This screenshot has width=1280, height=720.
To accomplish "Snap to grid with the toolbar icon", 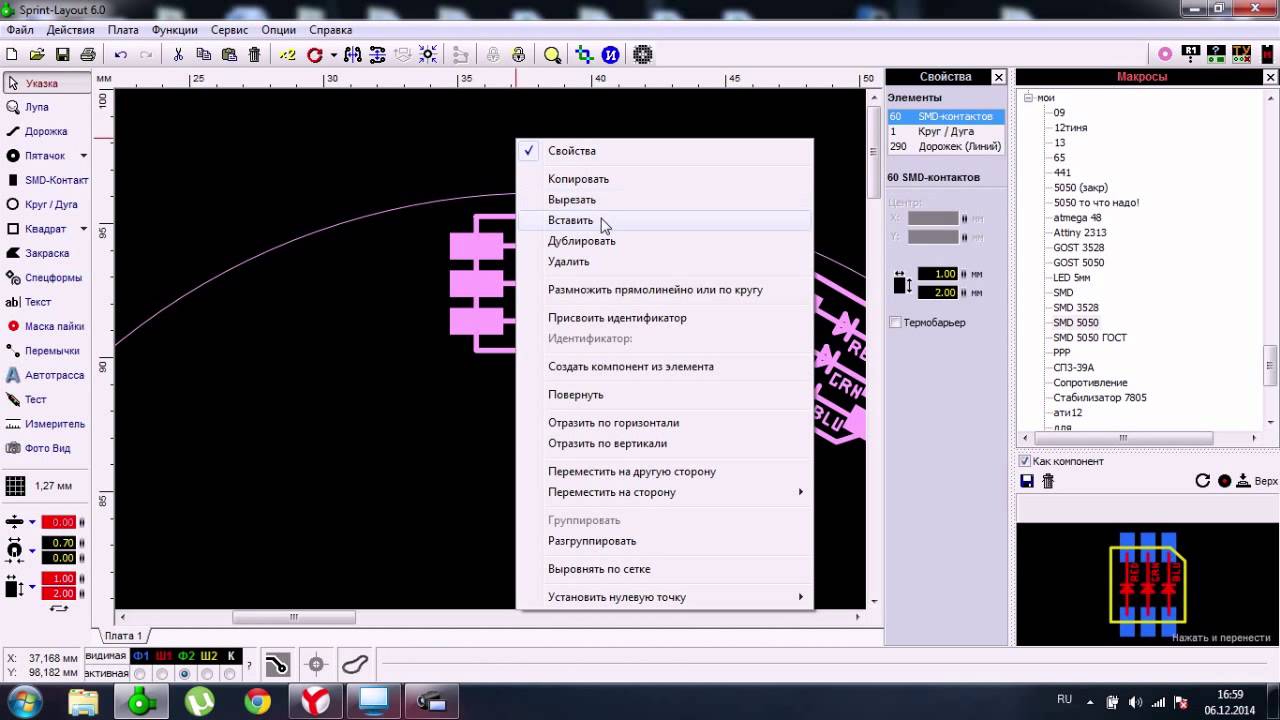I will [x=428, y=55].
